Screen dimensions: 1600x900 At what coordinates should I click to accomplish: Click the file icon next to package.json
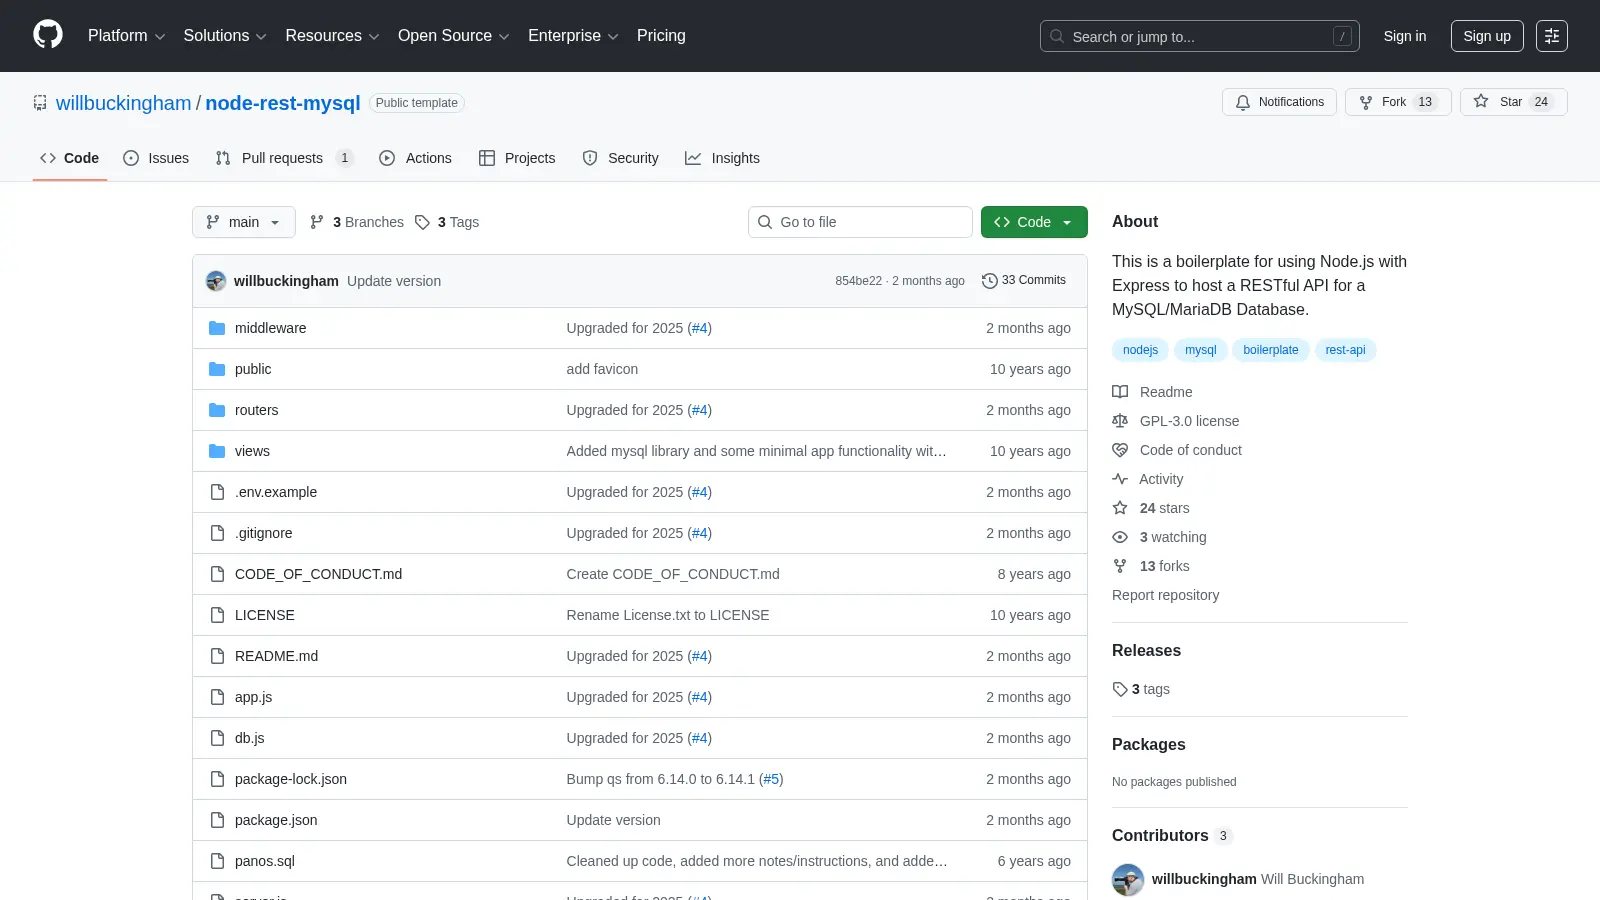tap(217, 820)
